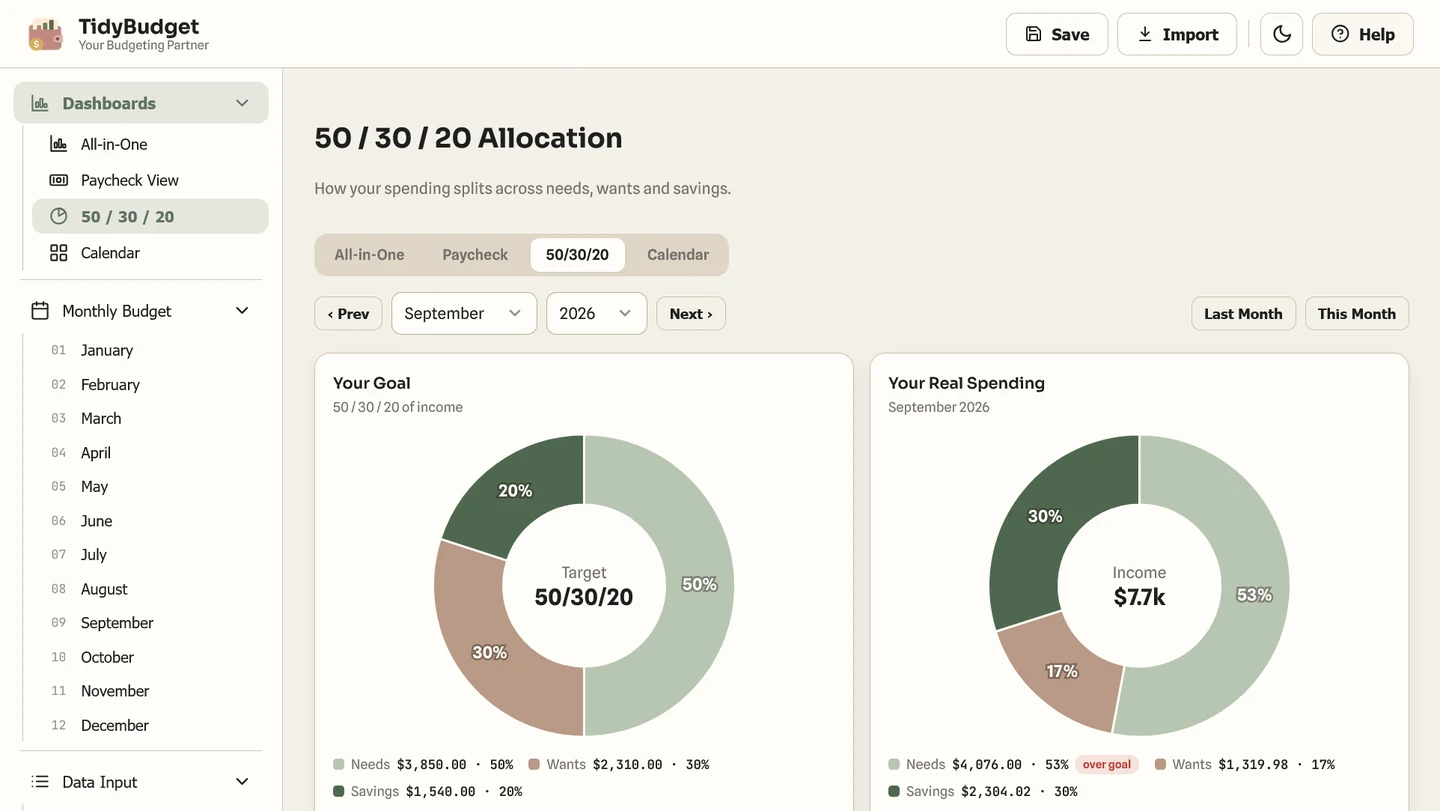
Task: Click the Dashboards bar-chart icon
Action: click(x=40, y=103)
